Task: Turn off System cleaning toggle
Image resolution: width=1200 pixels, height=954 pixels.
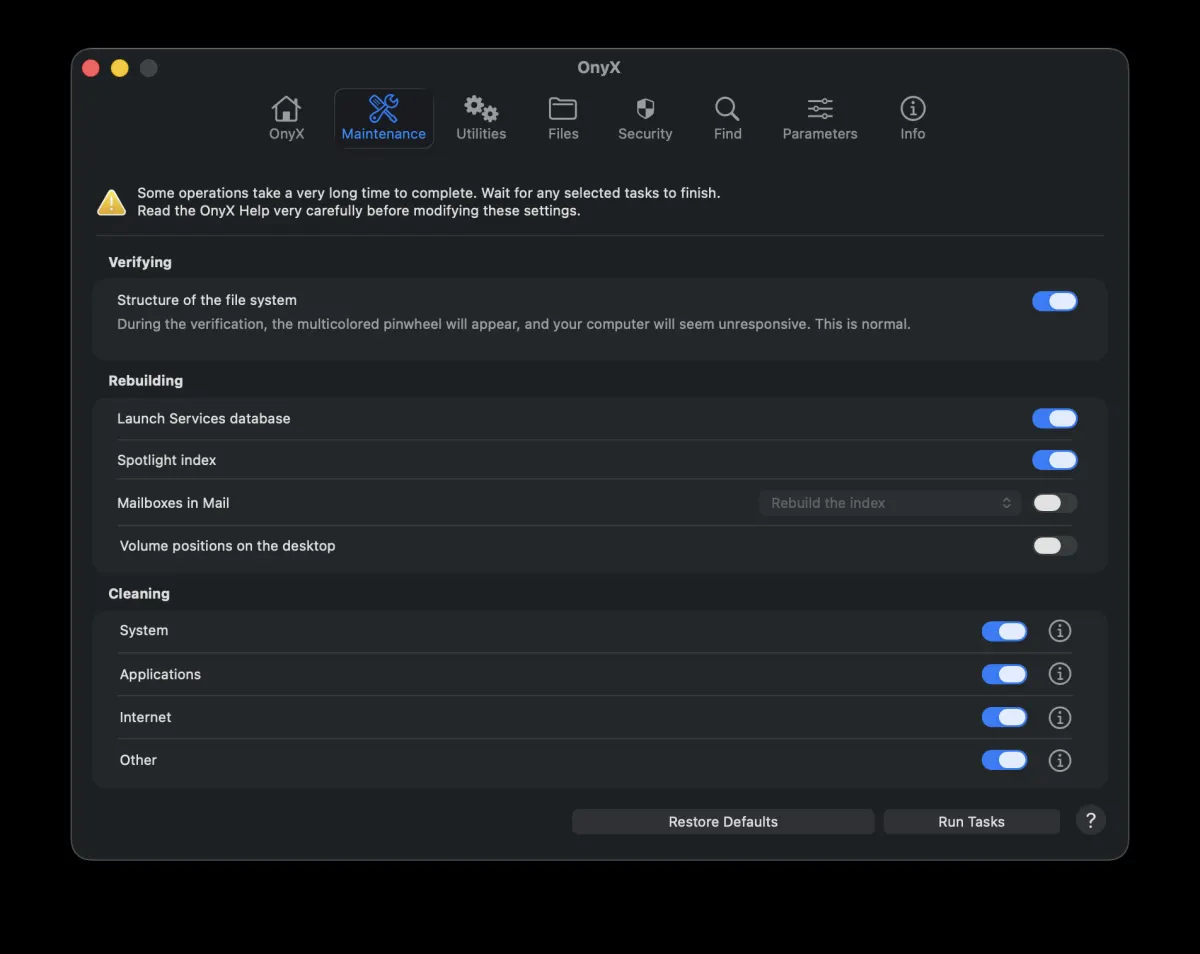Action: [1004, 631]
